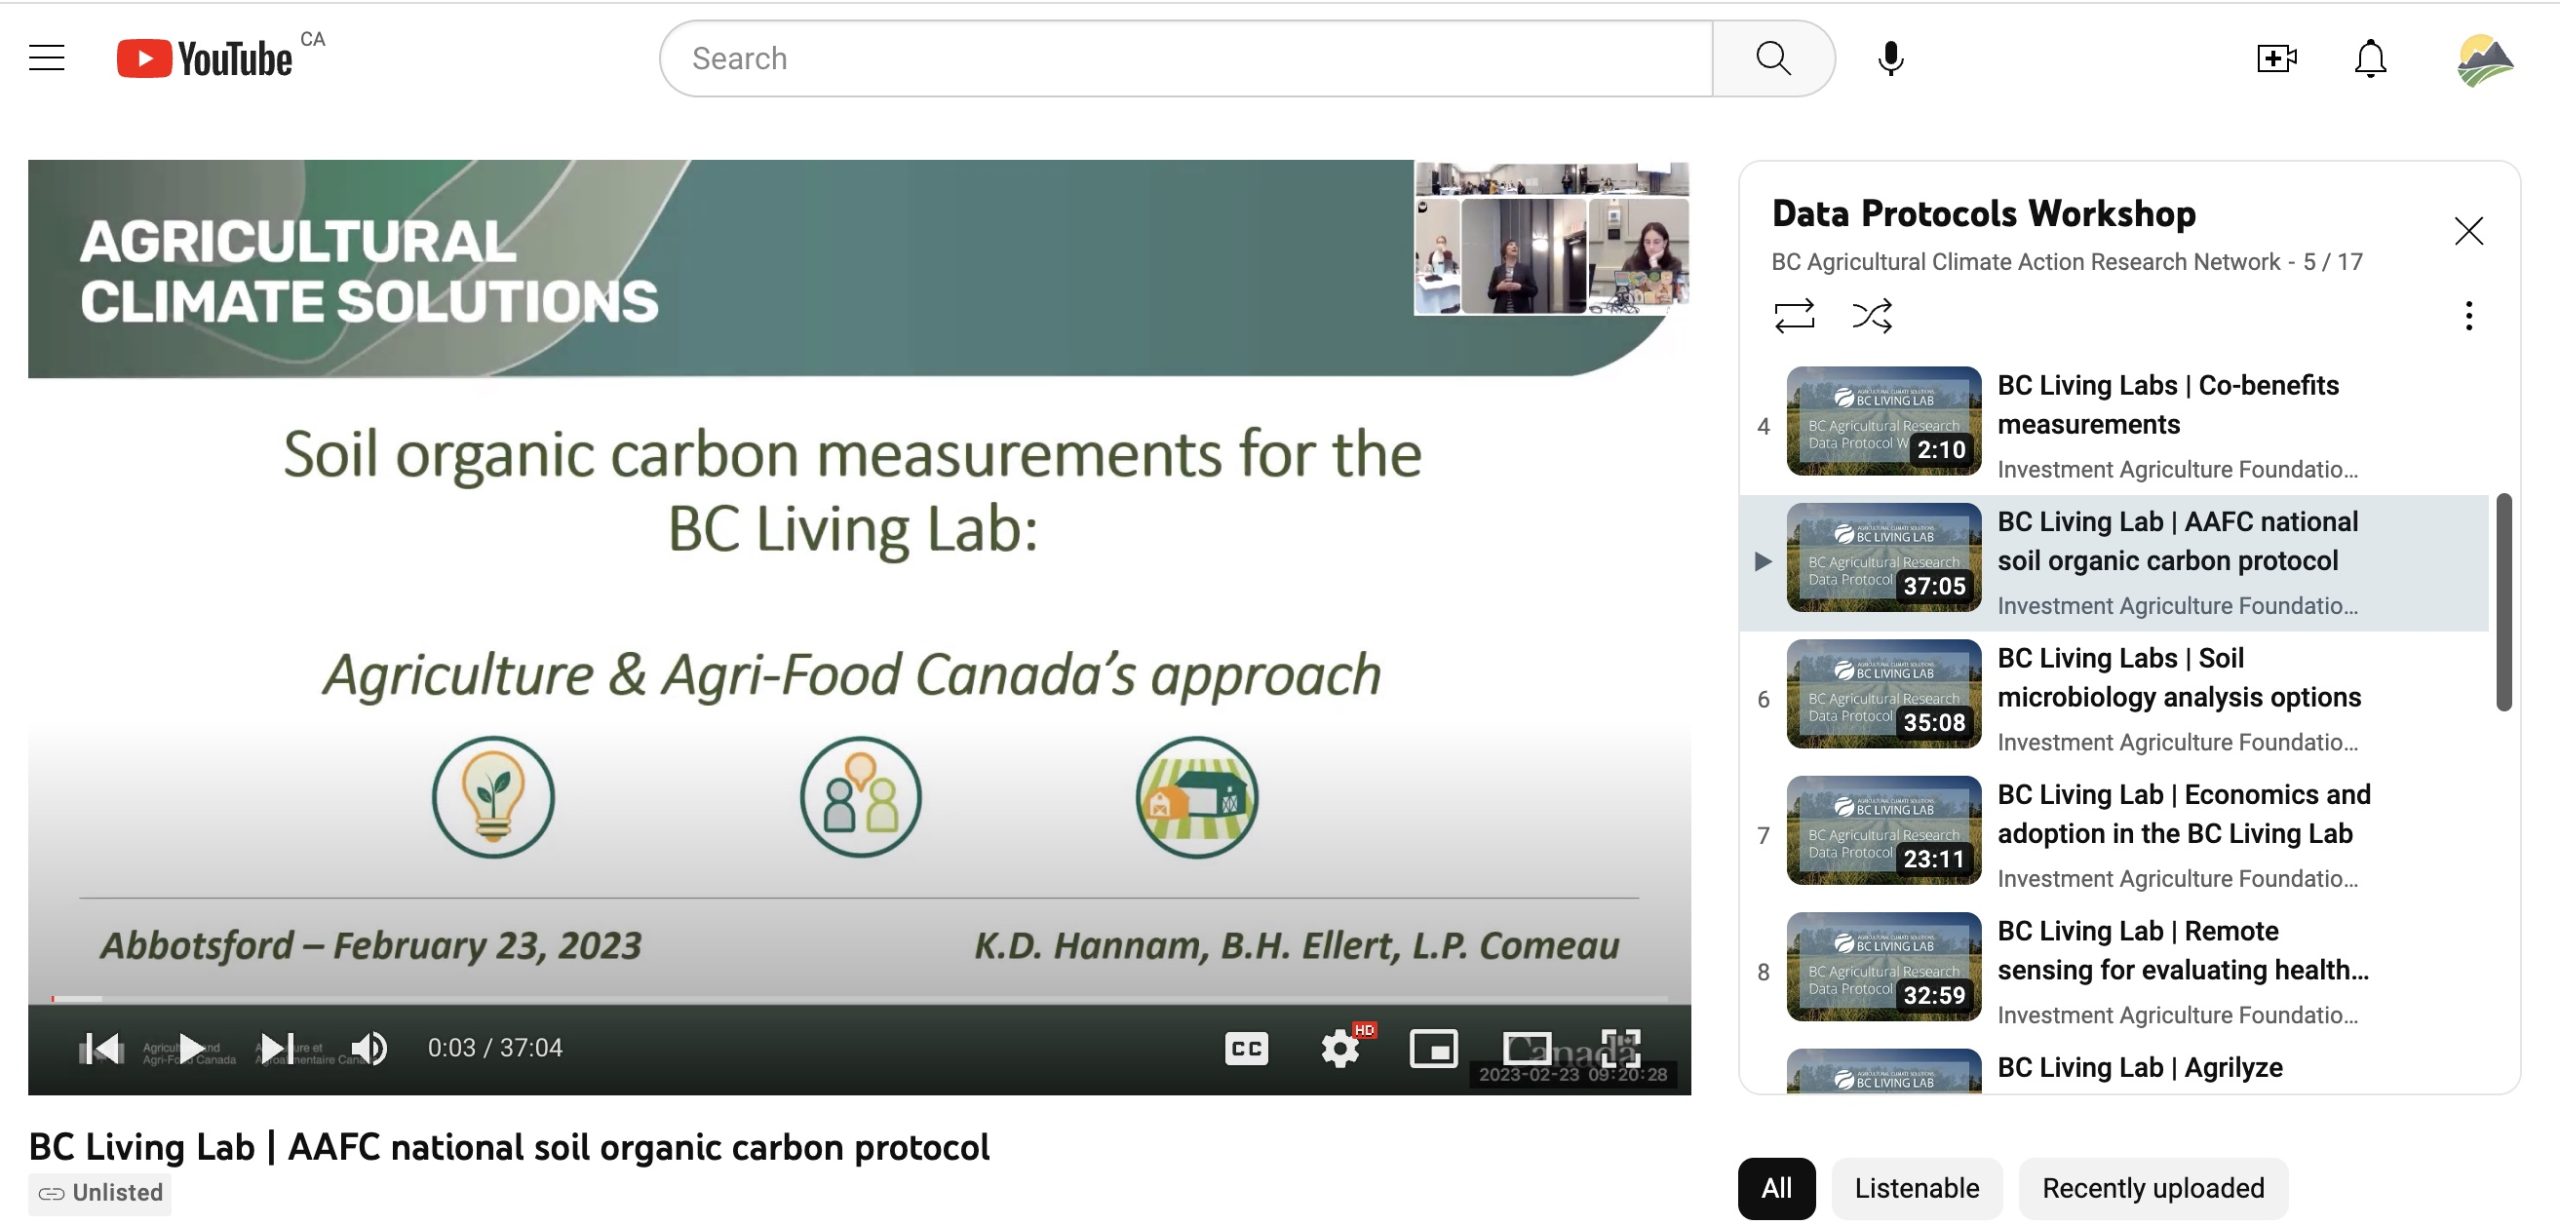
Task: Open the hamburger guide menu
Action: coord(46,58)
